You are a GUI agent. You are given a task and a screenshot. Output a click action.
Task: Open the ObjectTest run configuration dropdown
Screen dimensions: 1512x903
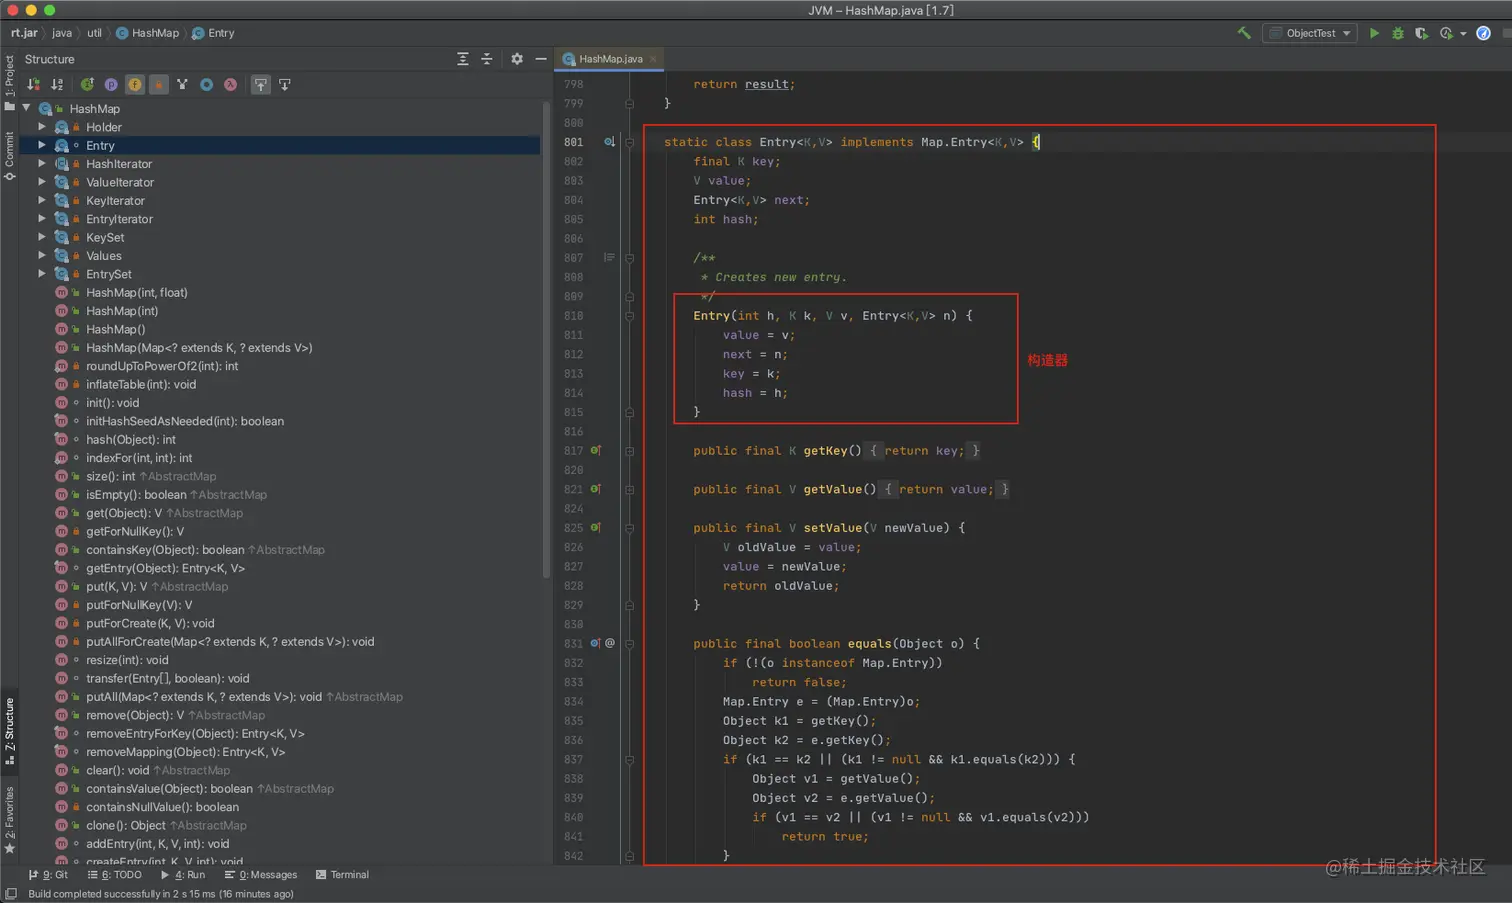[x=1311, y=33]
